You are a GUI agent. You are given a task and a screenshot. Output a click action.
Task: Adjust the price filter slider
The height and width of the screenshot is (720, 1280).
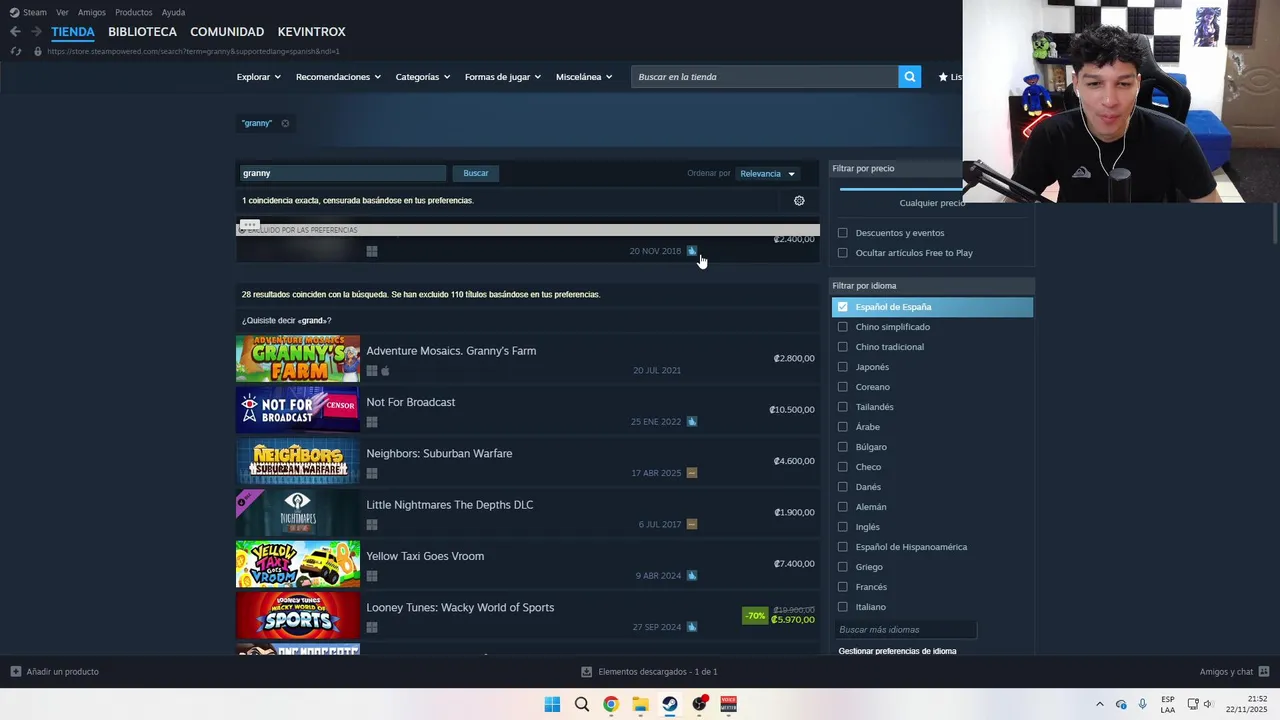[x=900, y=187]
